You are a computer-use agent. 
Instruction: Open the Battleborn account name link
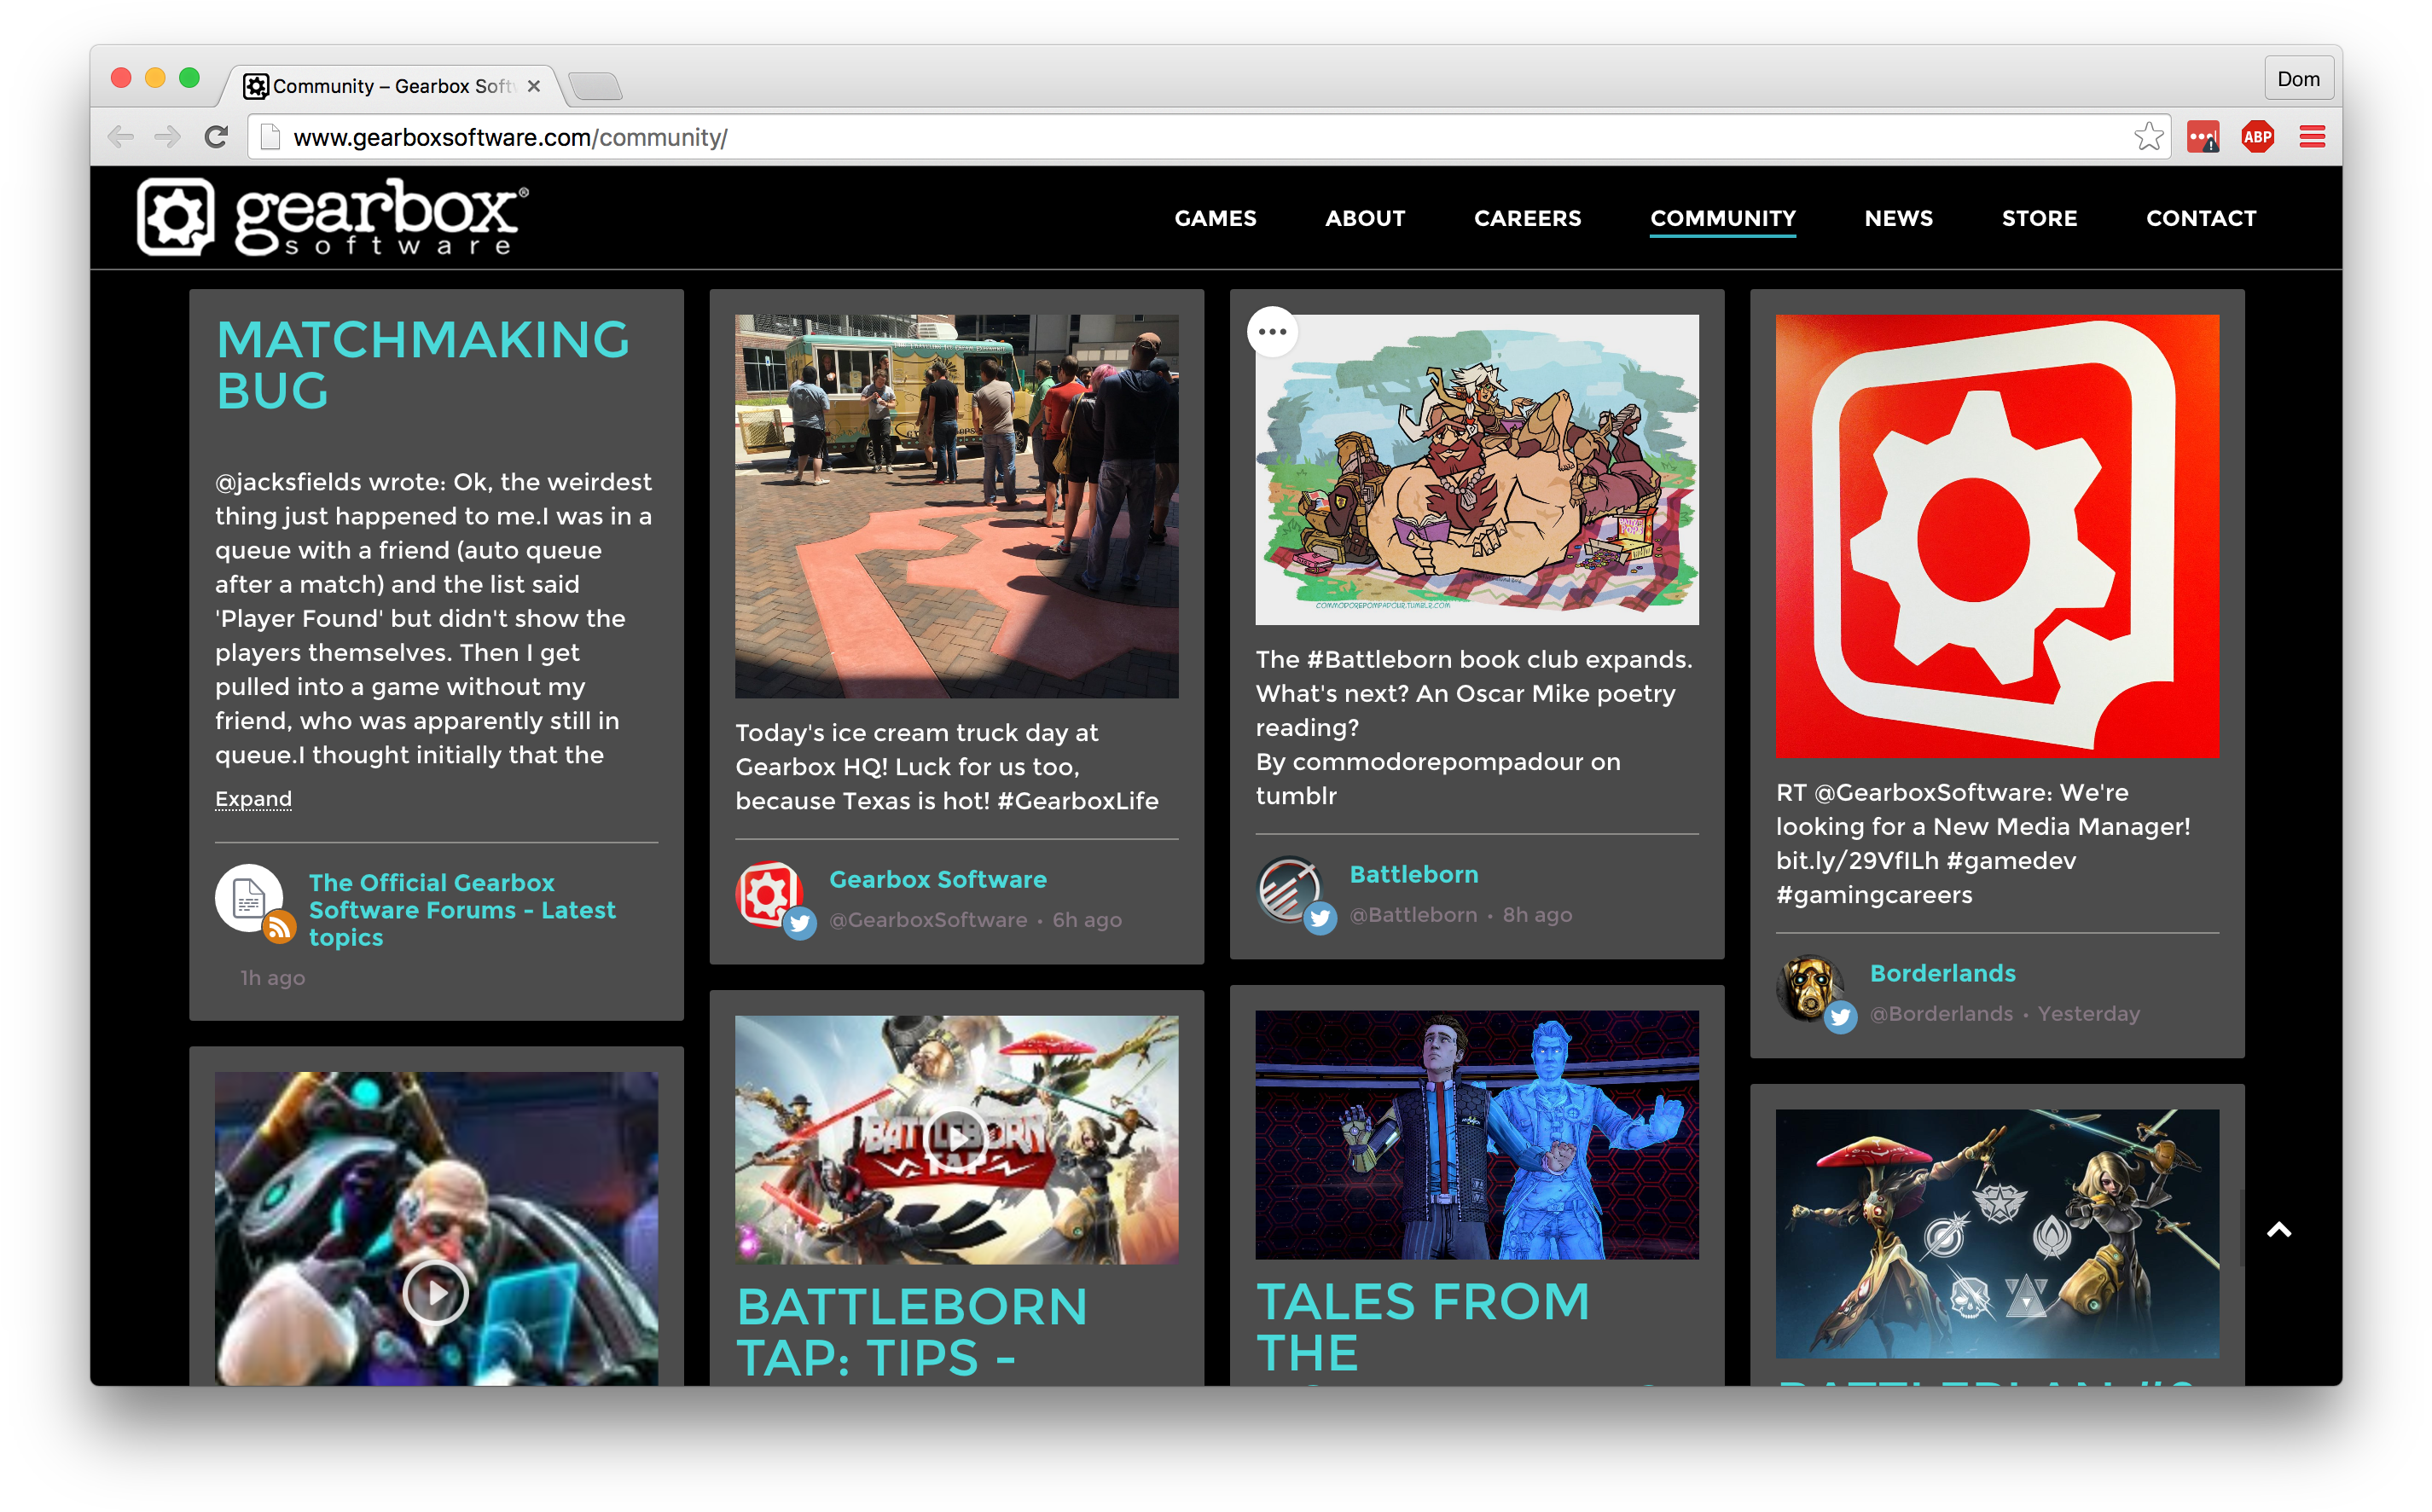1414,874
